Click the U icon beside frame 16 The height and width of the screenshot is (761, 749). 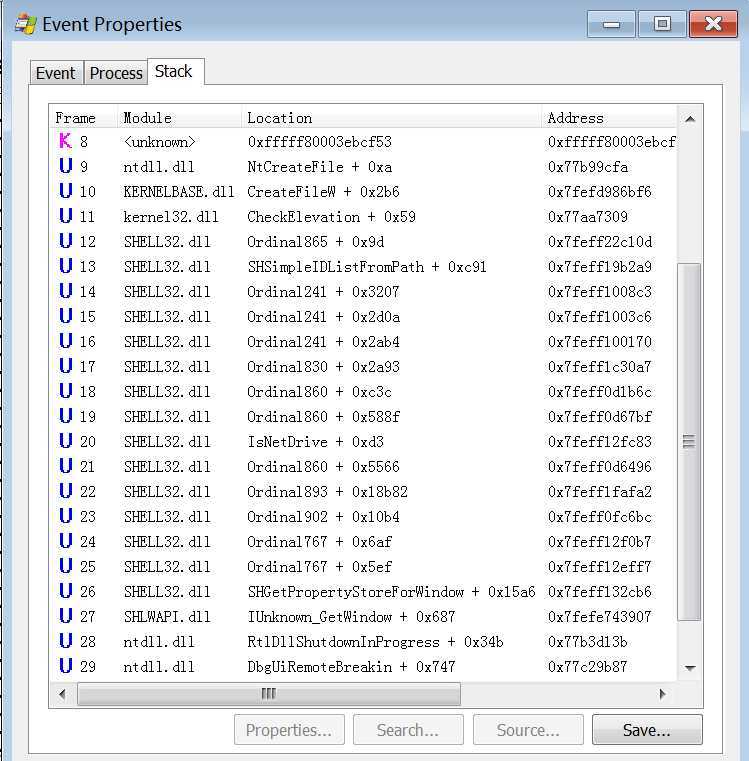66,341
